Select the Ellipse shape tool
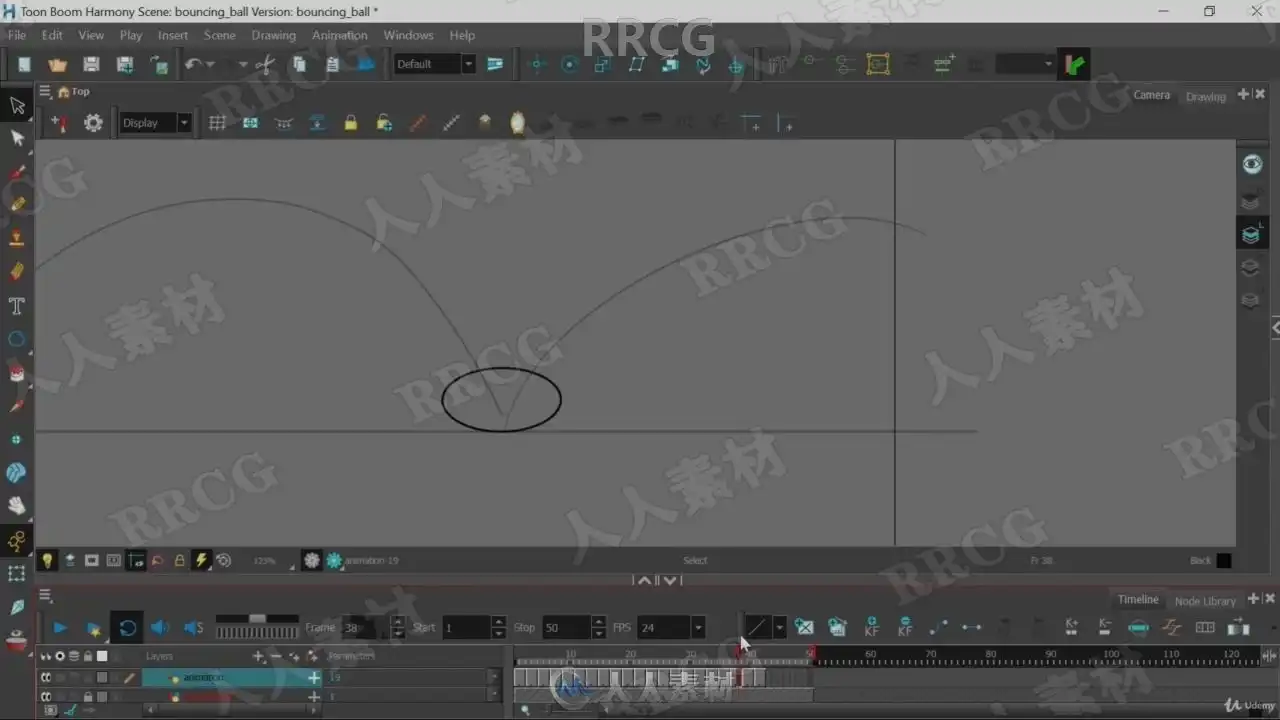 [17, 339]
